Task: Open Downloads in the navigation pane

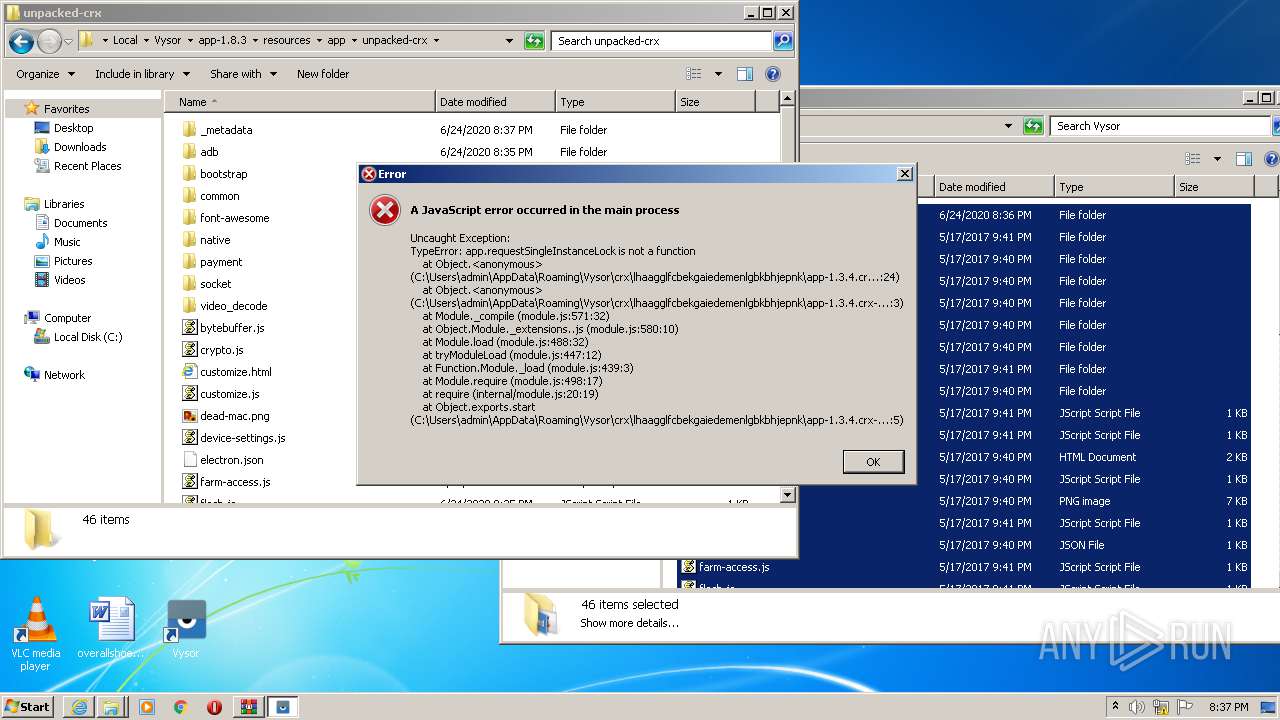Action: (x=80, y=147)
